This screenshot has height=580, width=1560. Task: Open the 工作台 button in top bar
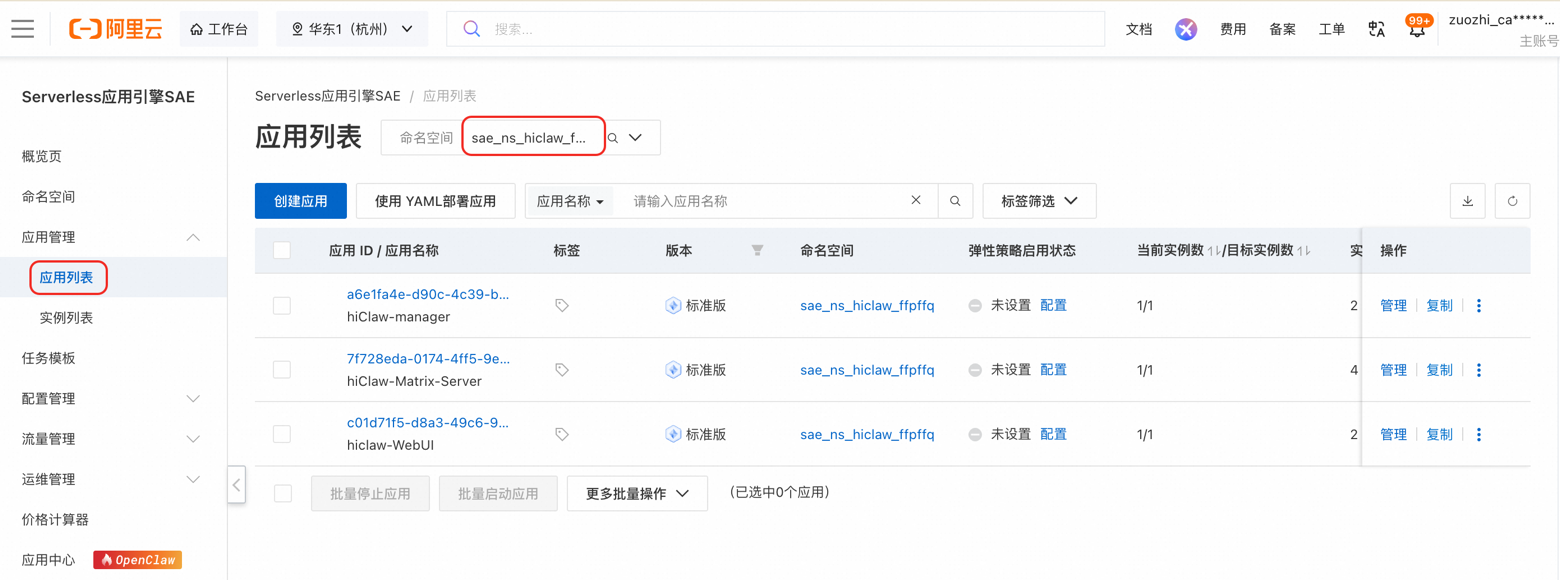pyautogui.click(x=219, y=29)
